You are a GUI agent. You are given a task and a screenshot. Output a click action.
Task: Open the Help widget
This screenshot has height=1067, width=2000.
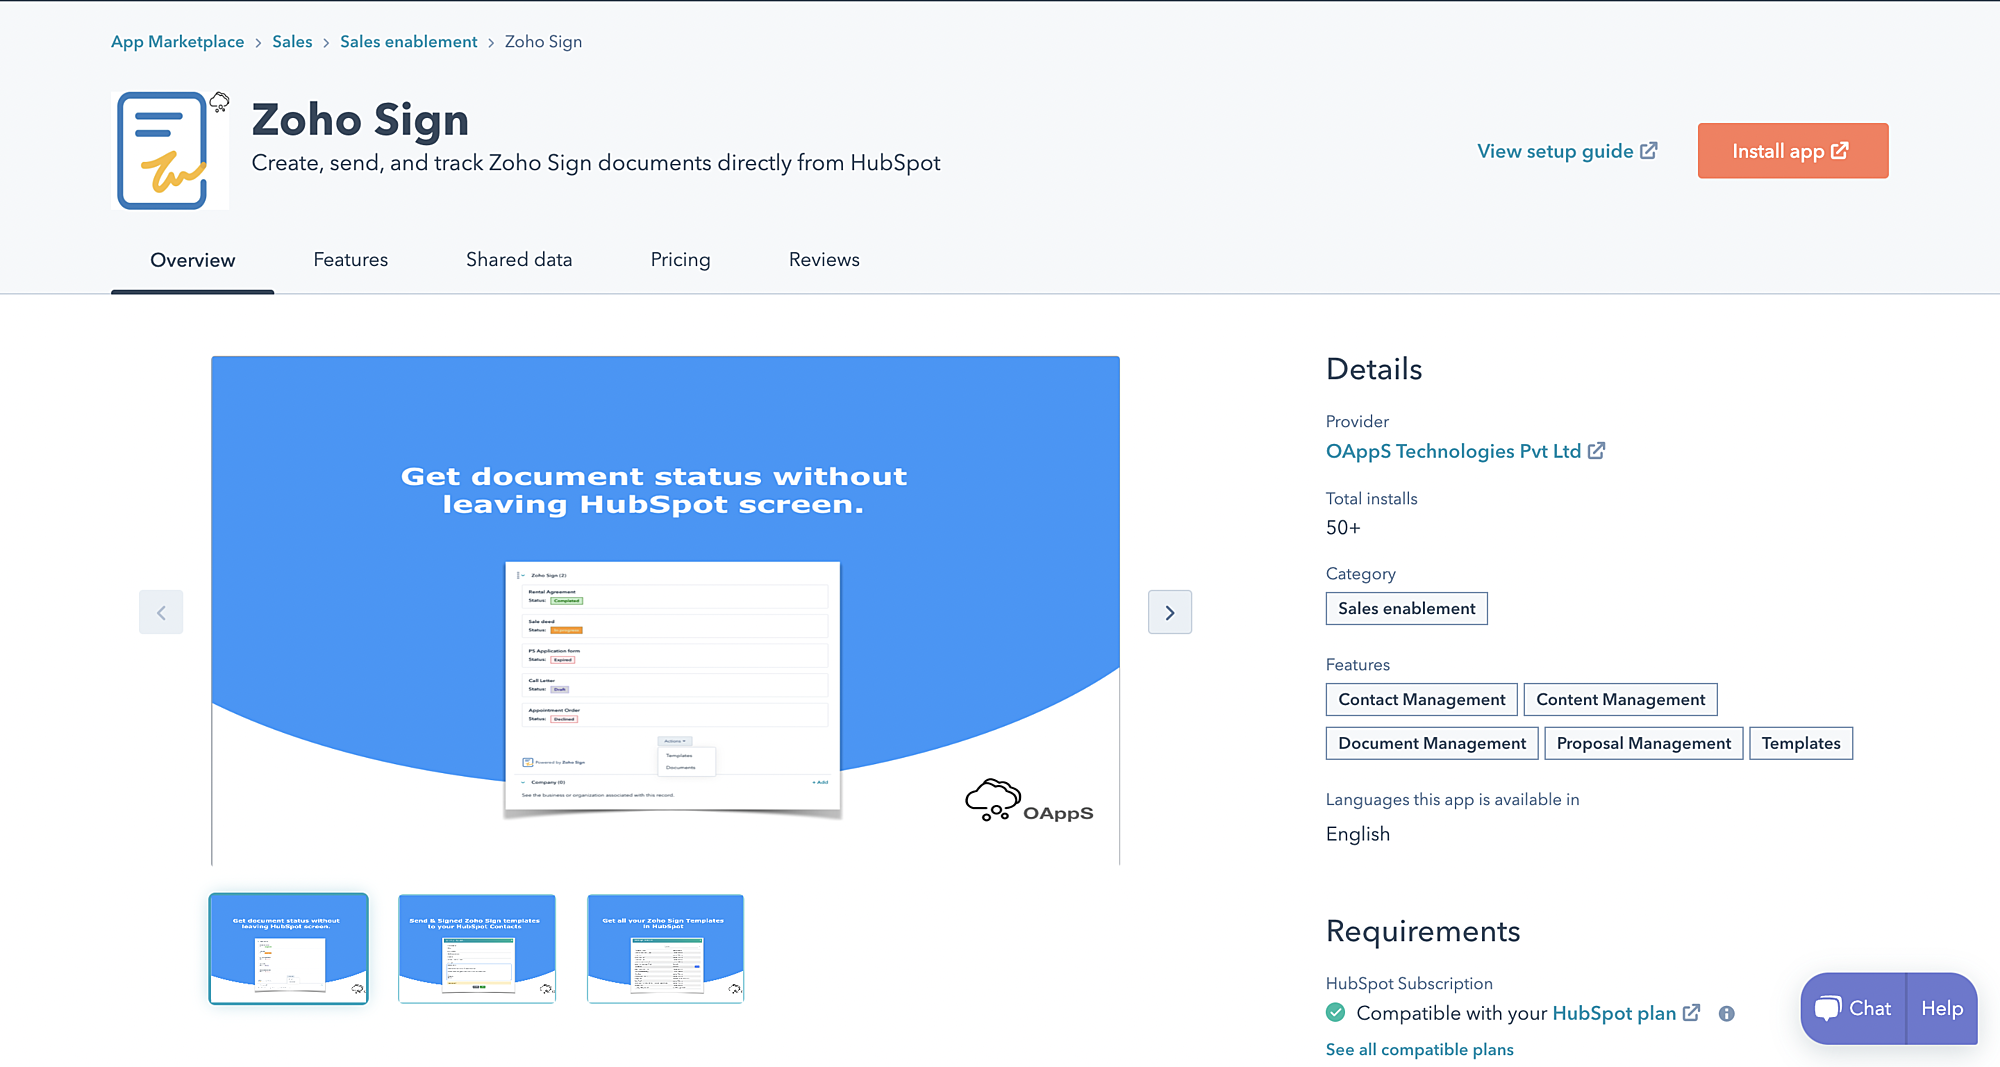[1942, 1008]
